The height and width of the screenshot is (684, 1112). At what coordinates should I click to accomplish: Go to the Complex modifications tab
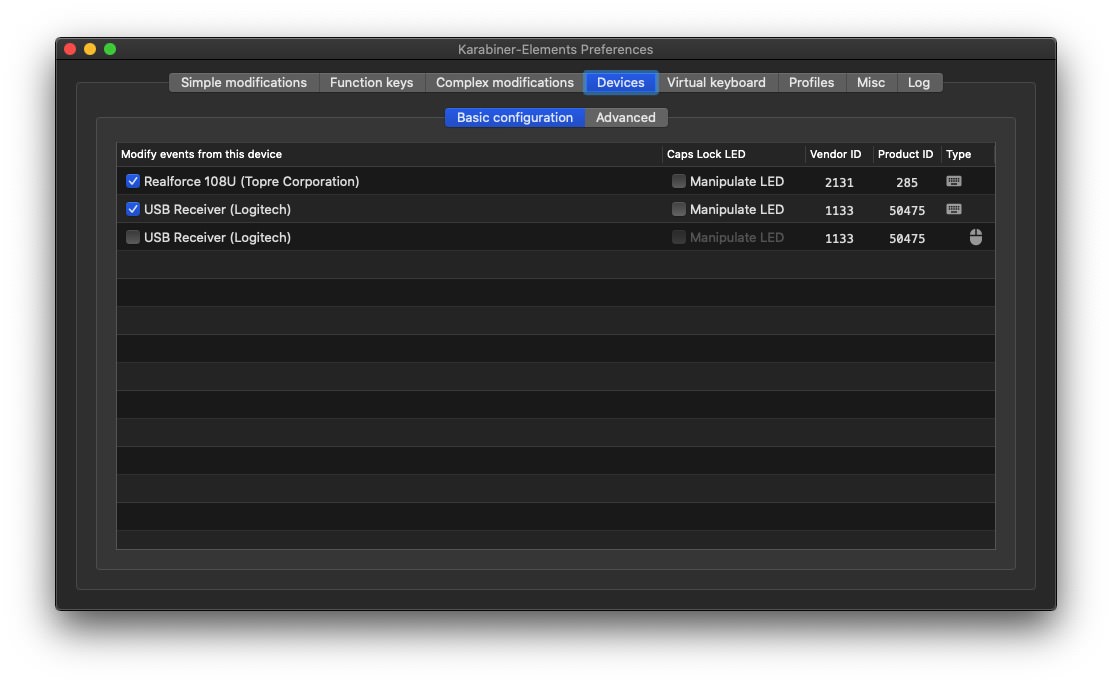505,83
